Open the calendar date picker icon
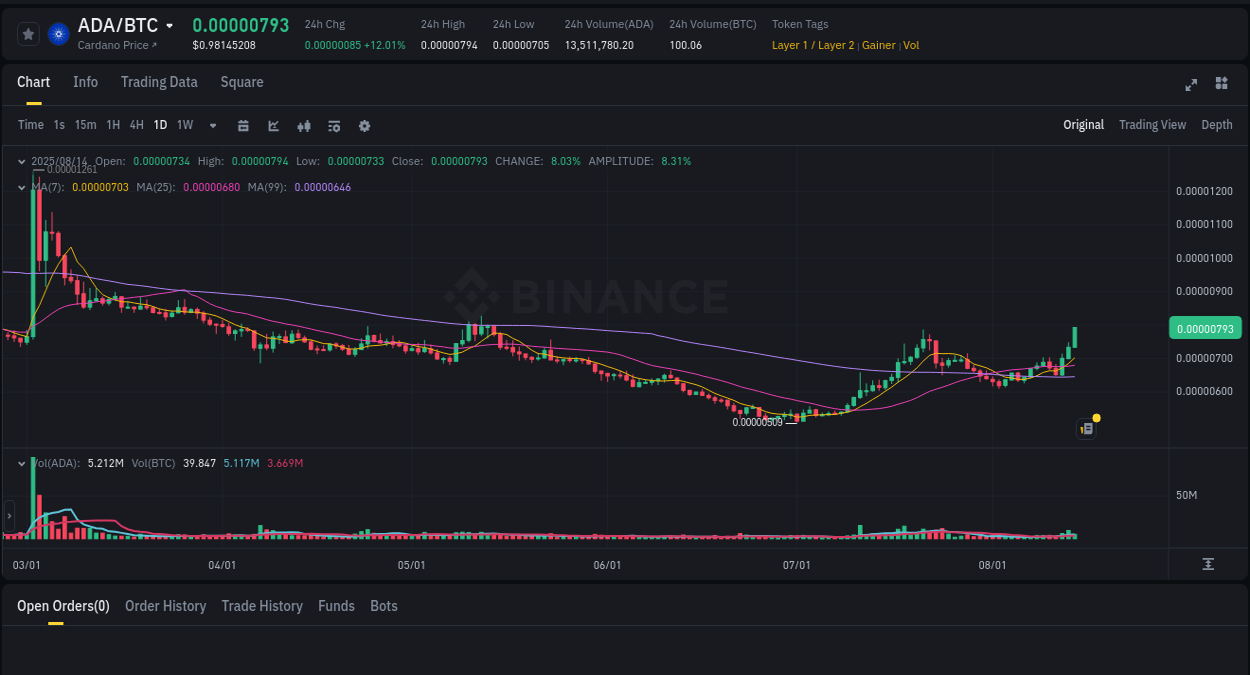Screen dimensions: 1250x675 pyautogui.click(x=243, y=126)
